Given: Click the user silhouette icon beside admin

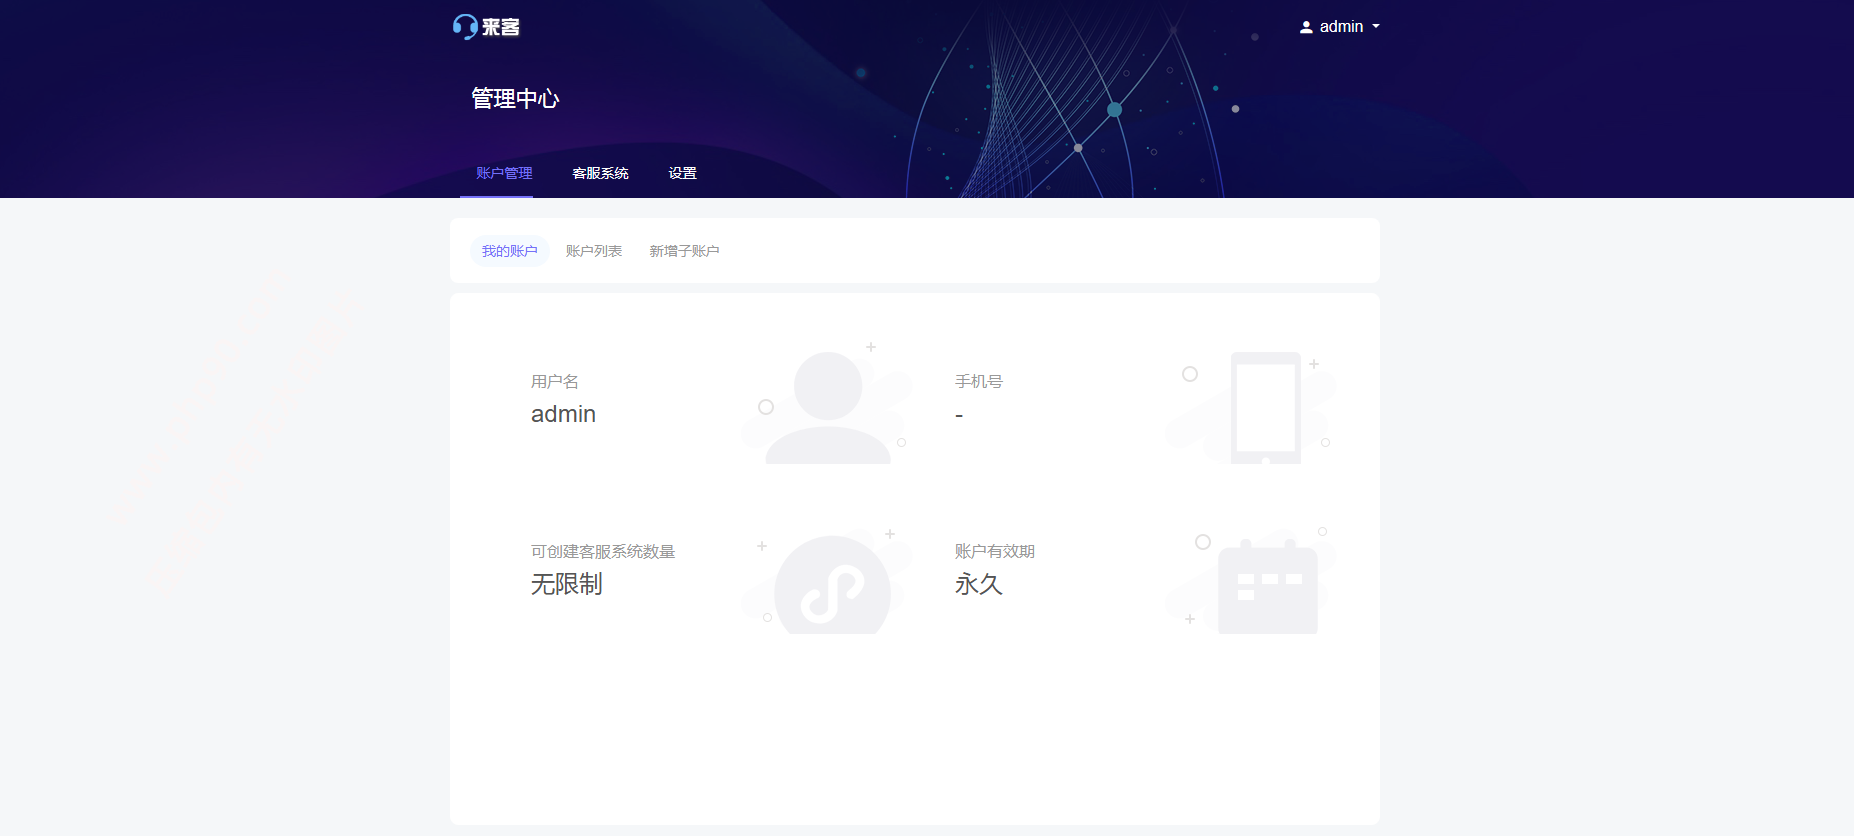Looking at the screenshot, I should click(x=1306, y=27).
